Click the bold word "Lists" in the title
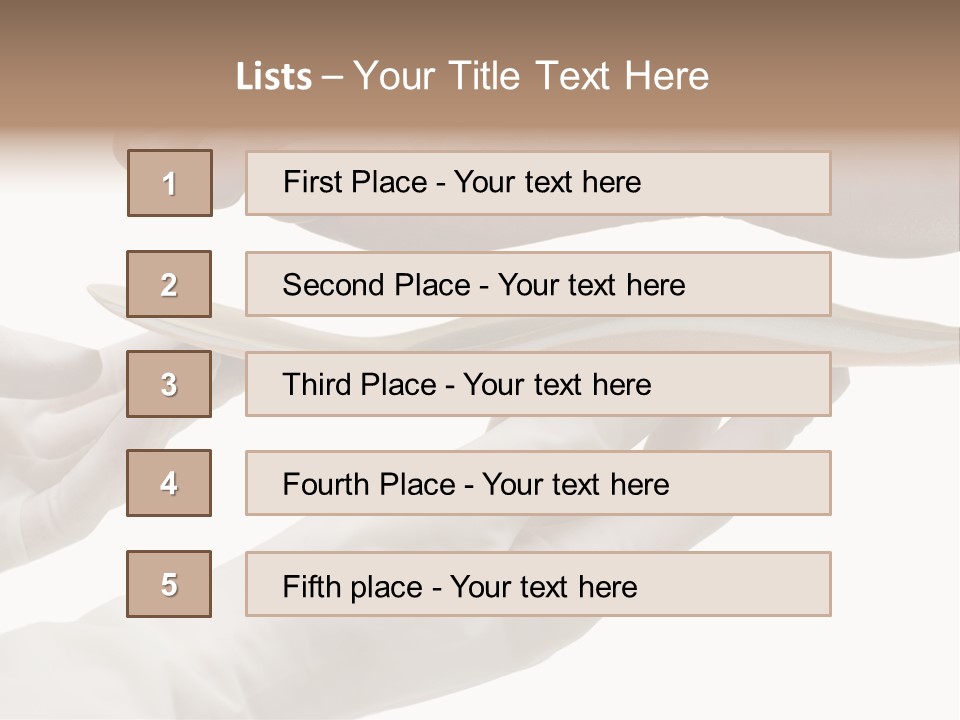The image size is (960, 720). point(274,77)
